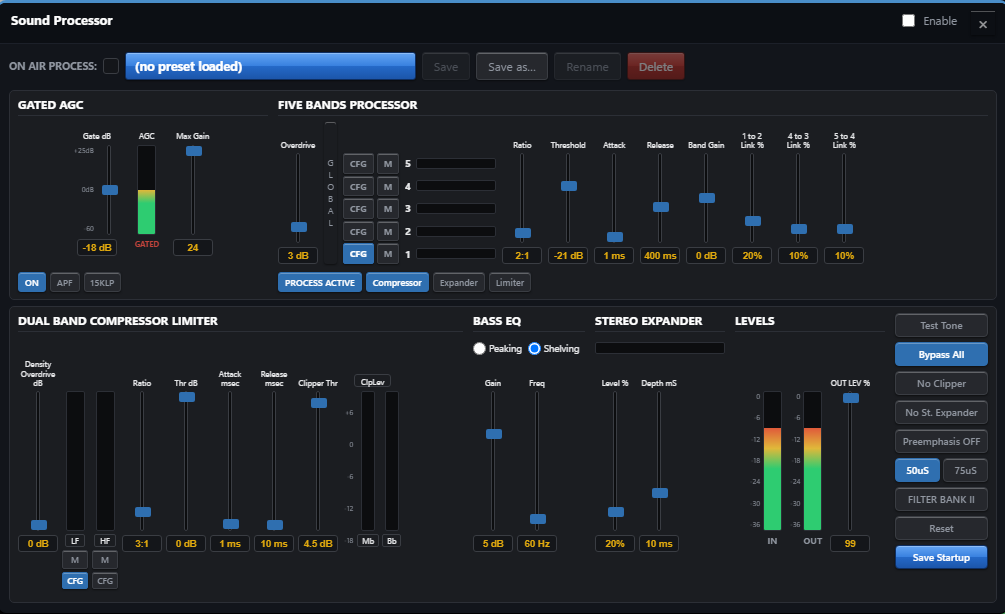Click the Threshold slider handle
This screenshot has width=1005, height=614.
click(569, 186)
